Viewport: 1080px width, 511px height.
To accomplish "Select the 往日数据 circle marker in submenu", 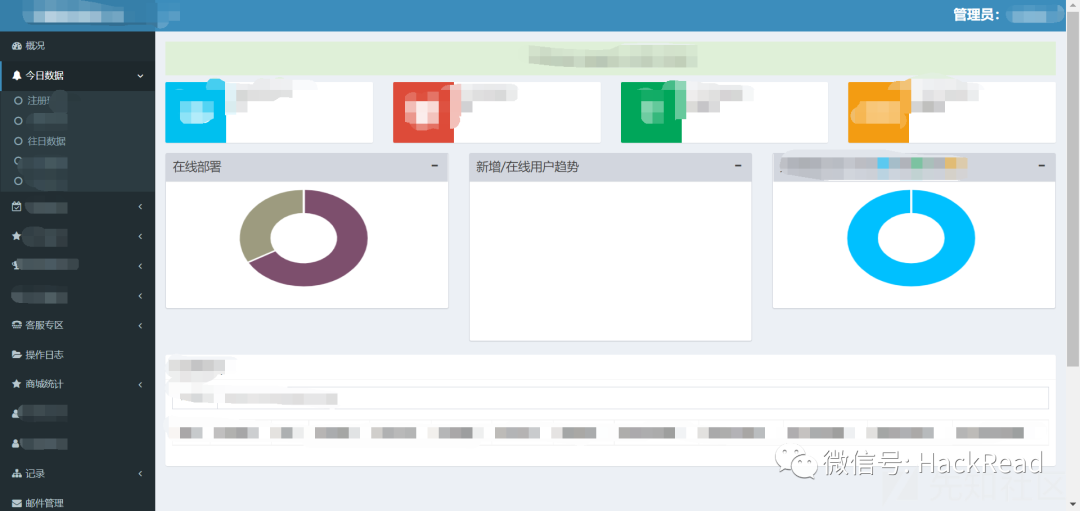I will coord(18,141).
